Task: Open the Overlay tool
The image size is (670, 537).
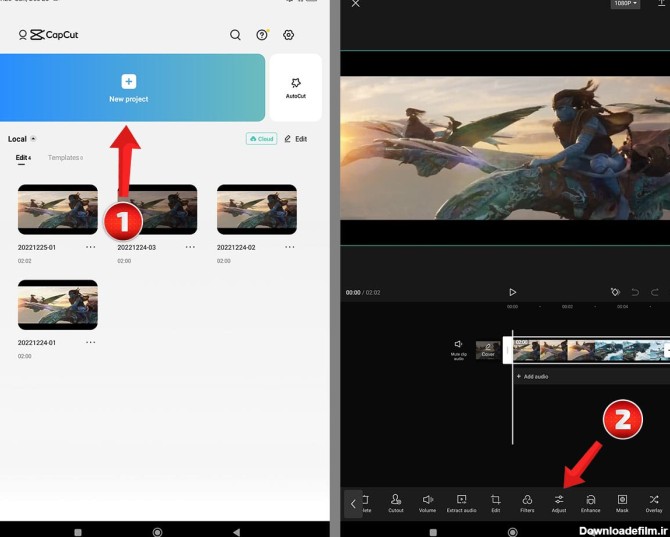Action: pos(653,502)
